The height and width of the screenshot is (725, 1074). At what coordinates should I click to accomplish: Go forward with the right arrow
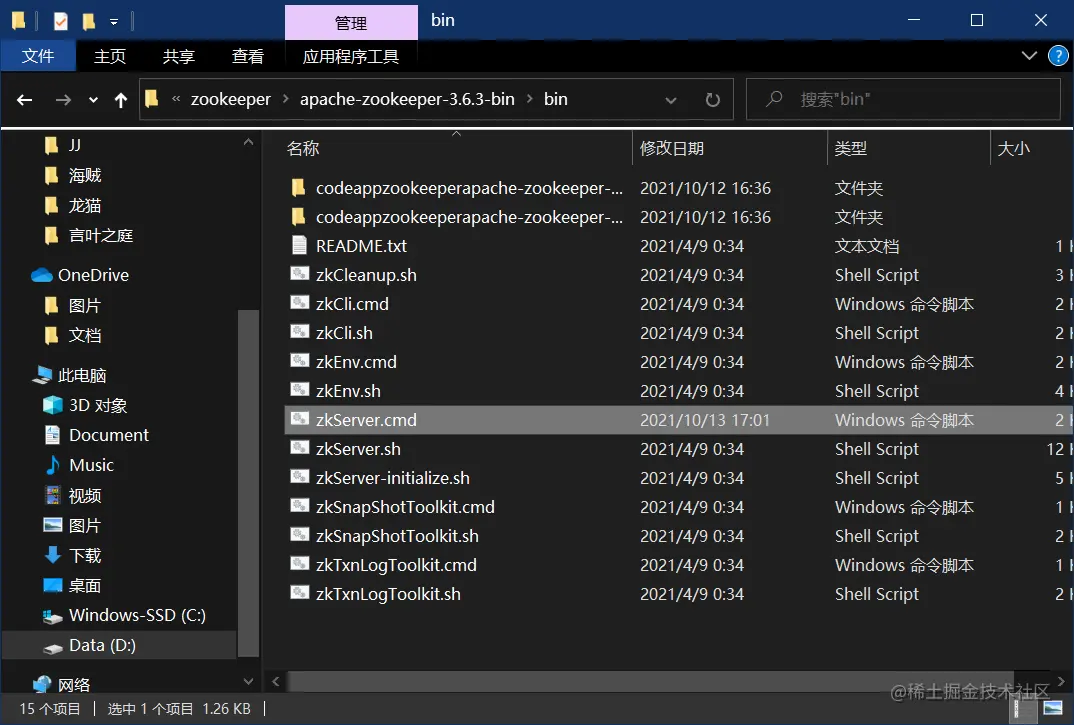[63, 100]
